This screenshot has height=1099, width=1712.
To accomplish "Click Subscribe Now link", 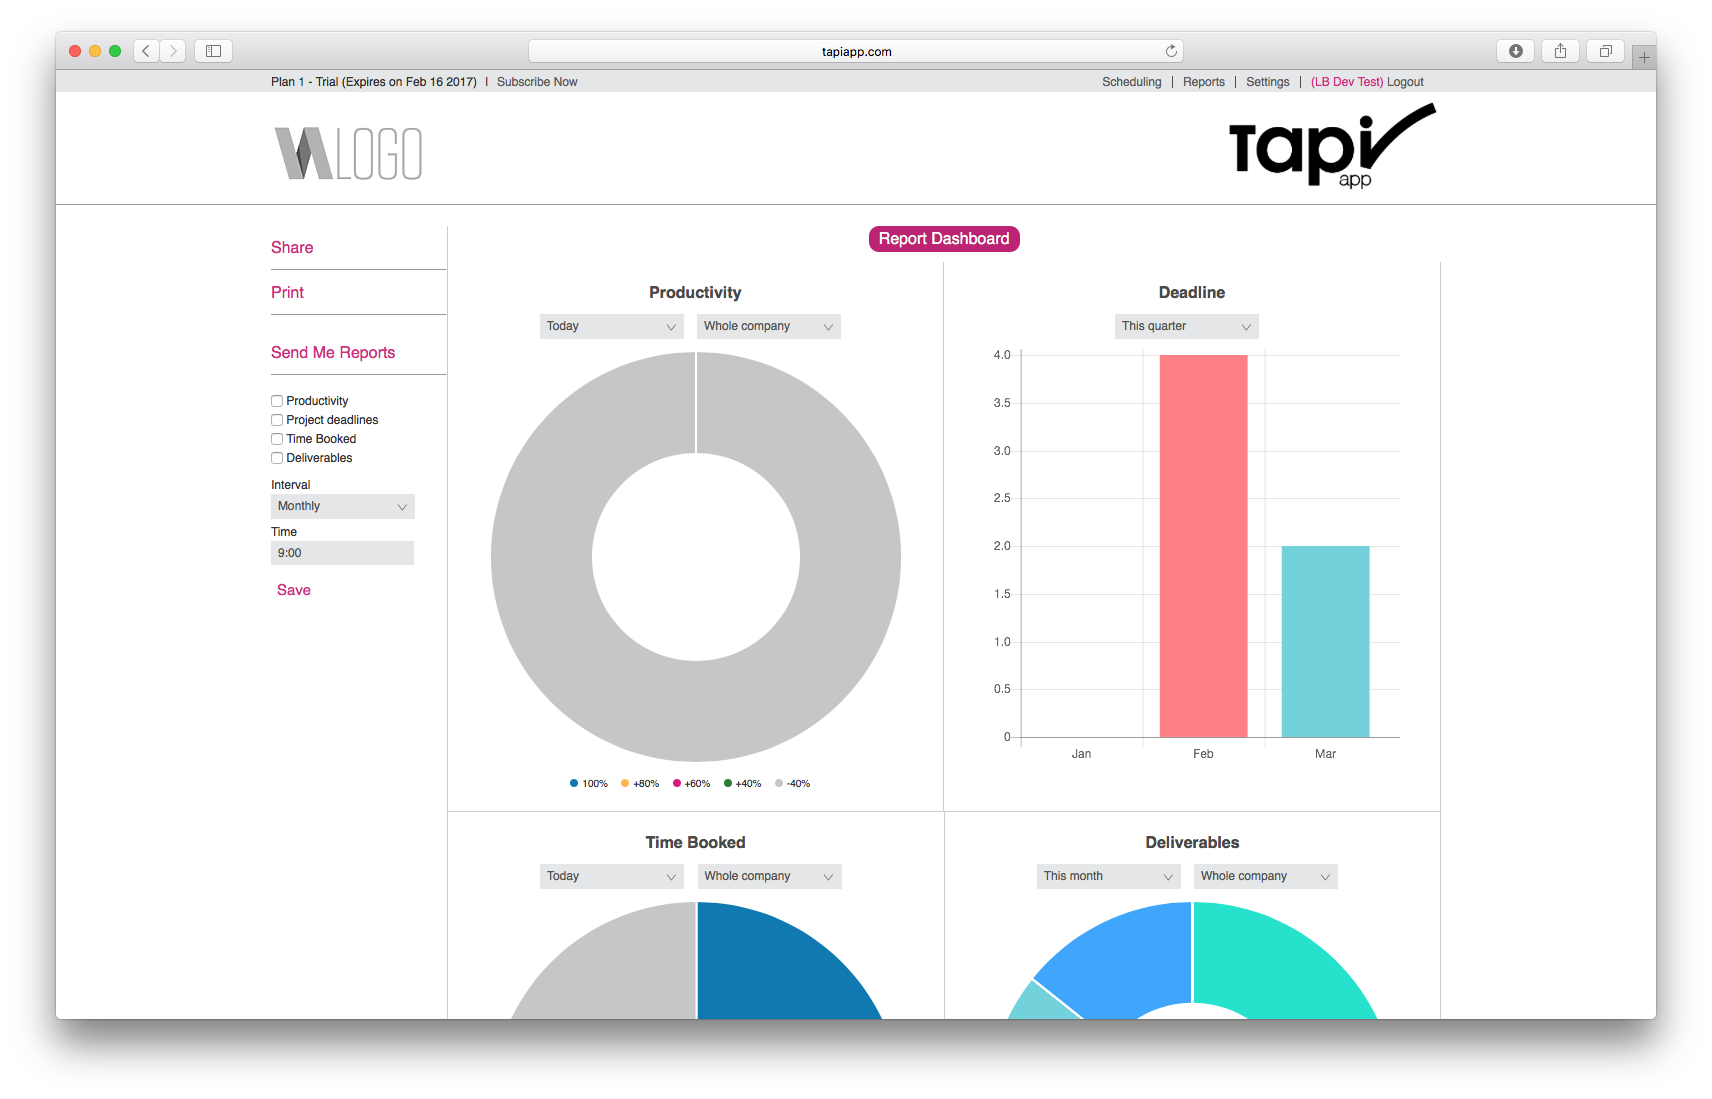I will [x=537, y=82].
